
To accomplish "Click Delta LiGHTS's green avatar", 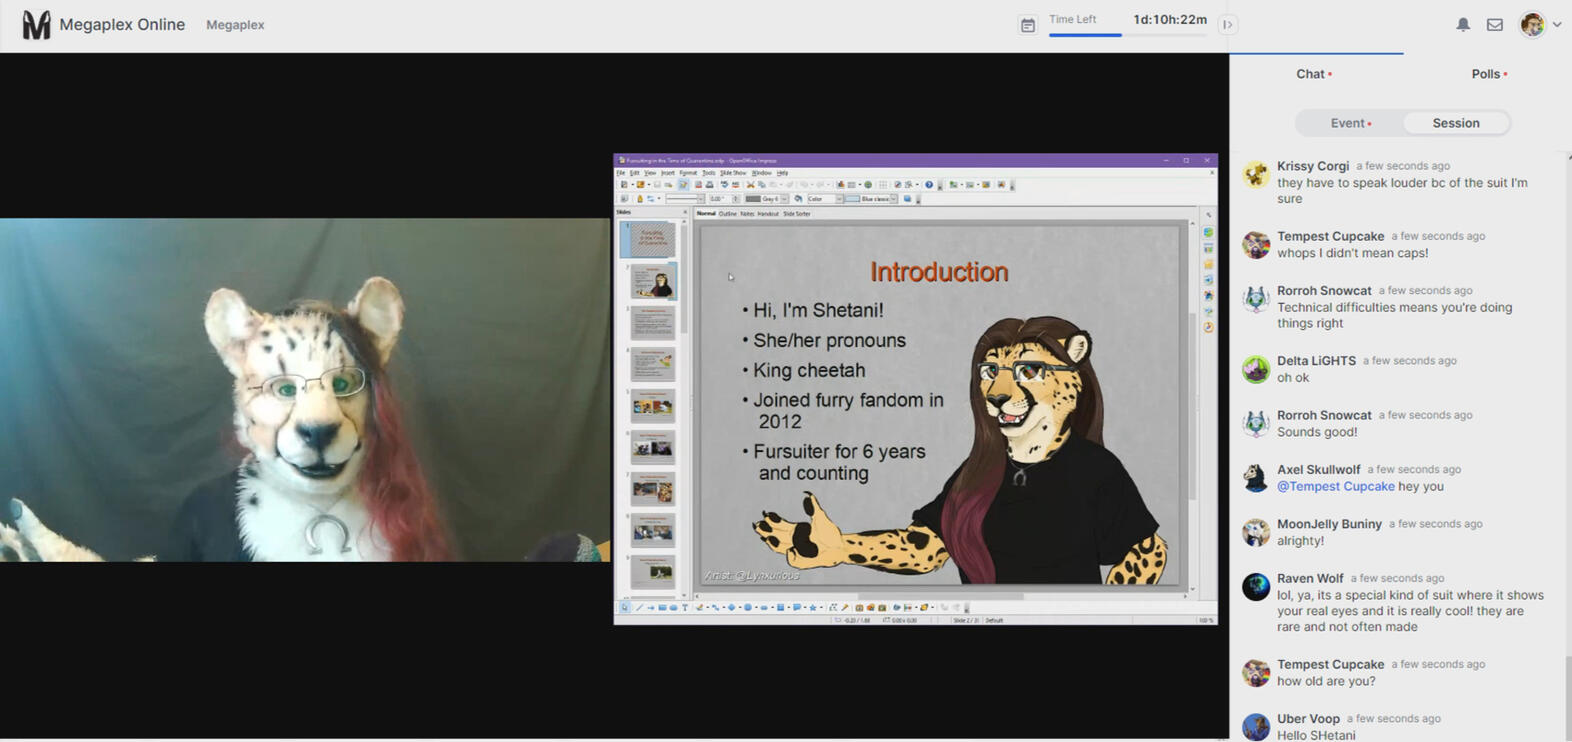I will pos(1255,370).
